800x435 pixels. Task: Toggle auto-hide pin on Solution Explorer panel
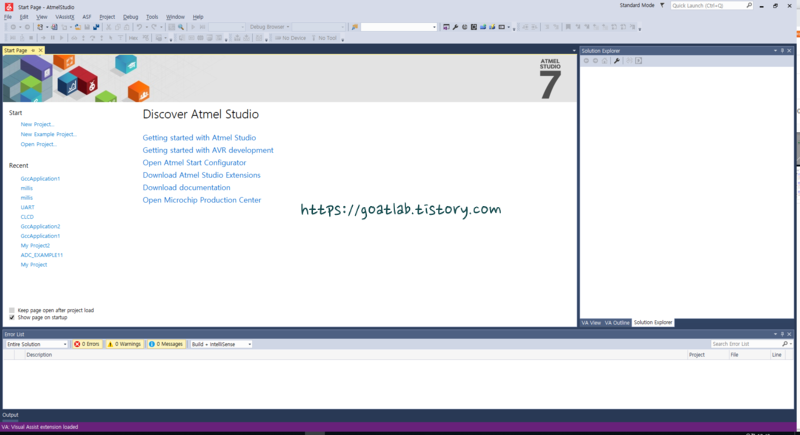(x=782, y=50)
